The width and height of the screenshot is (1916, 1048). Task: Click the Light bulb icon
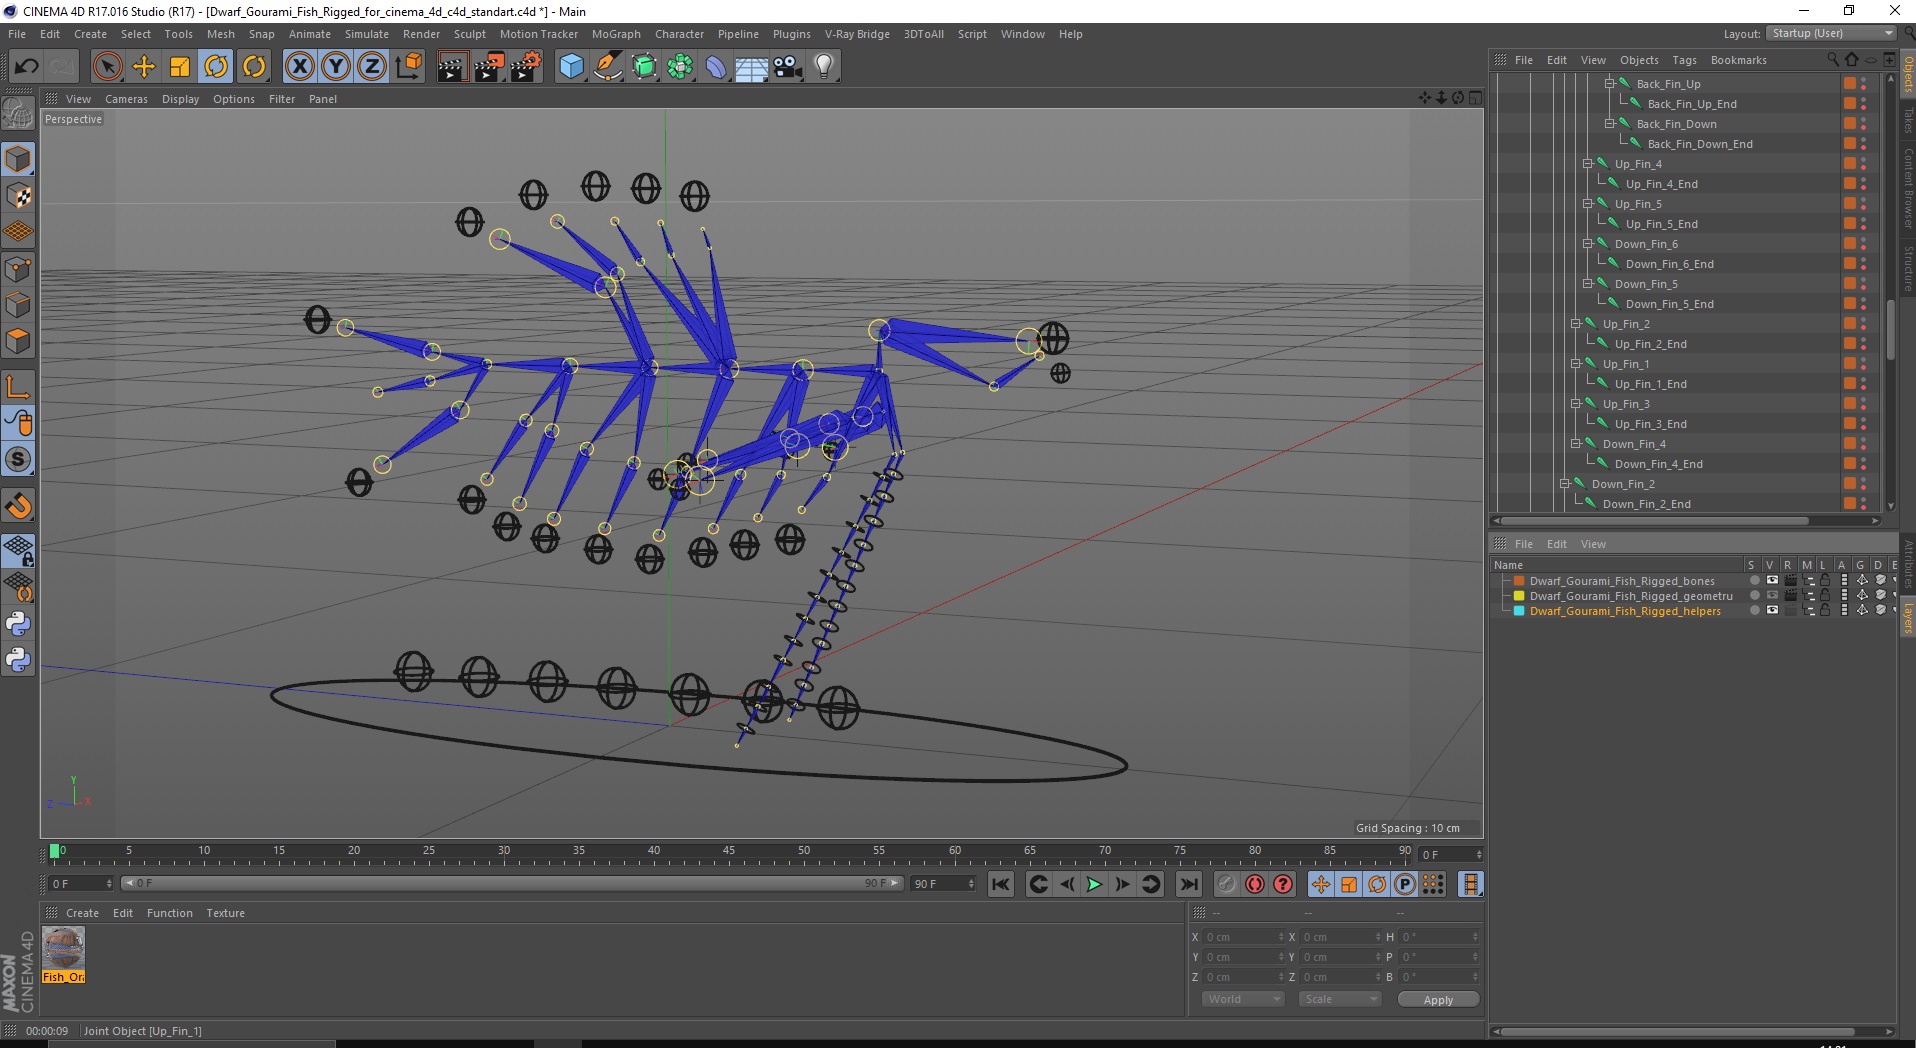click(x=824, y=67)
